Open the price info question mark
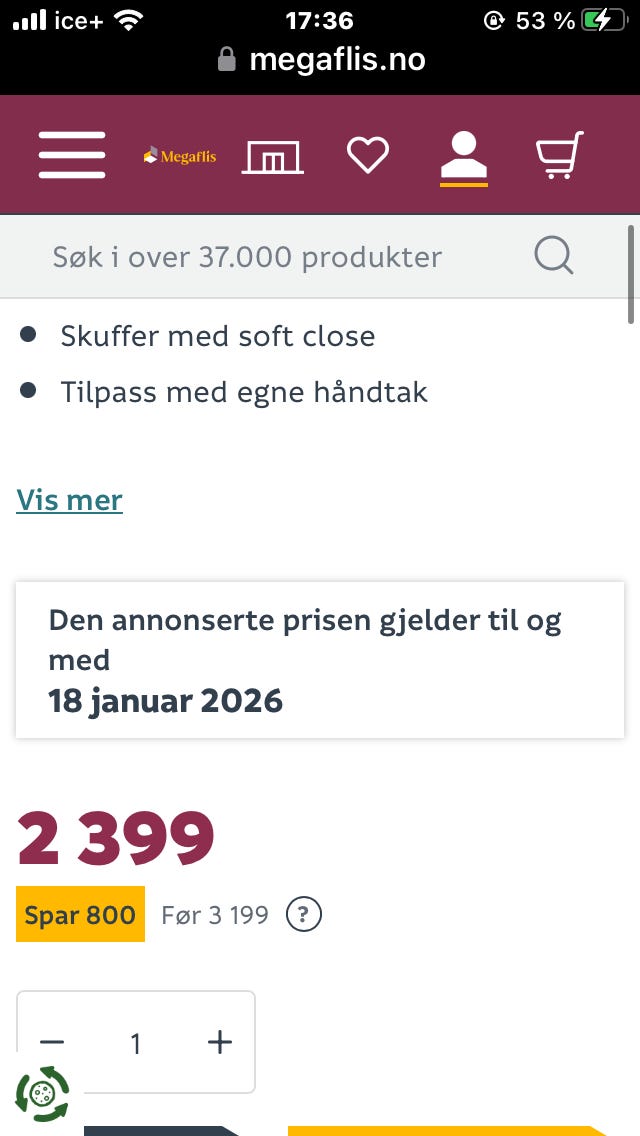The width and height of the screenshot is (640, 1136). click(304, 915)
